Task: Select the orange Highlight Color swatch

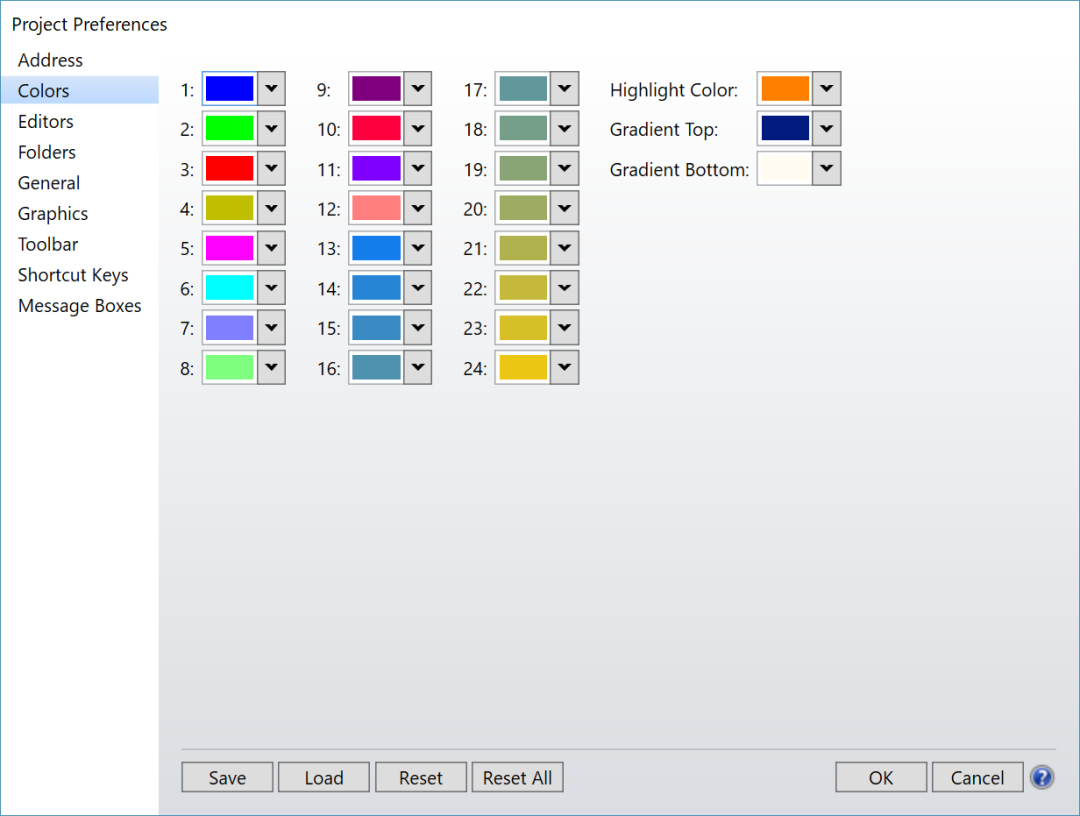Action: click(784, 89)
